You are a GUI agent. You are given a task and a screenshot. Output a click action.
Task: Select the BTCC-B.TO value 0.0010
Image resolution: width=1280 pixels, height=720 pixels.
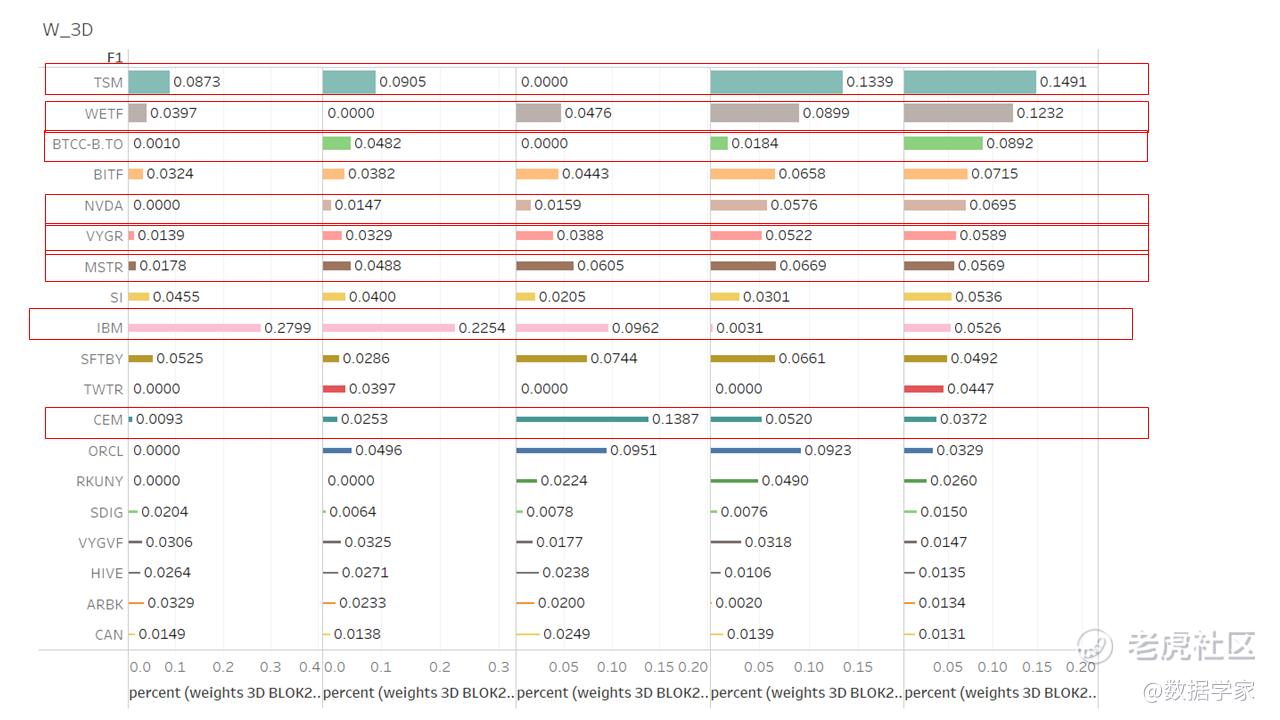(x=157, y=143)
